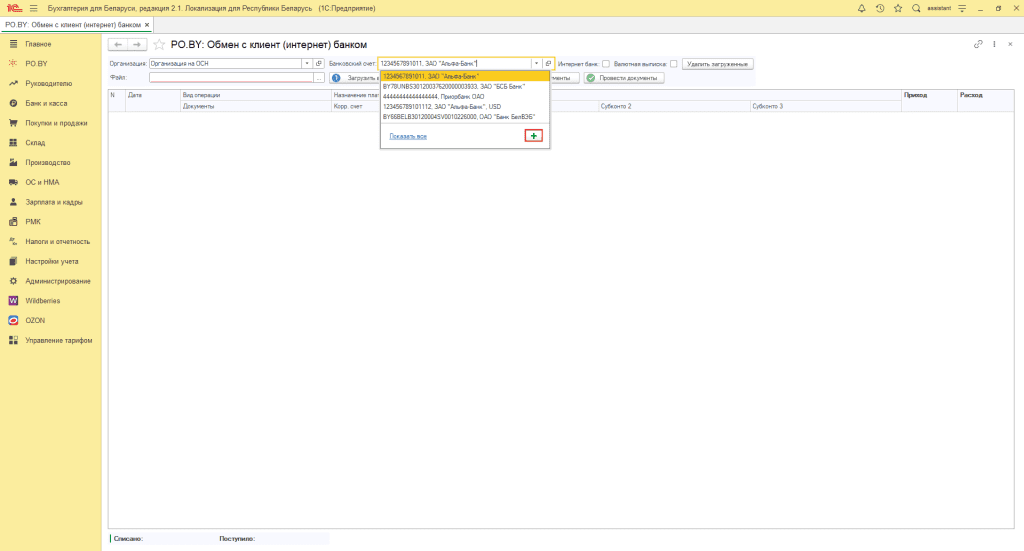Open the history clock icon
This screenshot has width=1024, height=551.
click(x=879, y=8)
